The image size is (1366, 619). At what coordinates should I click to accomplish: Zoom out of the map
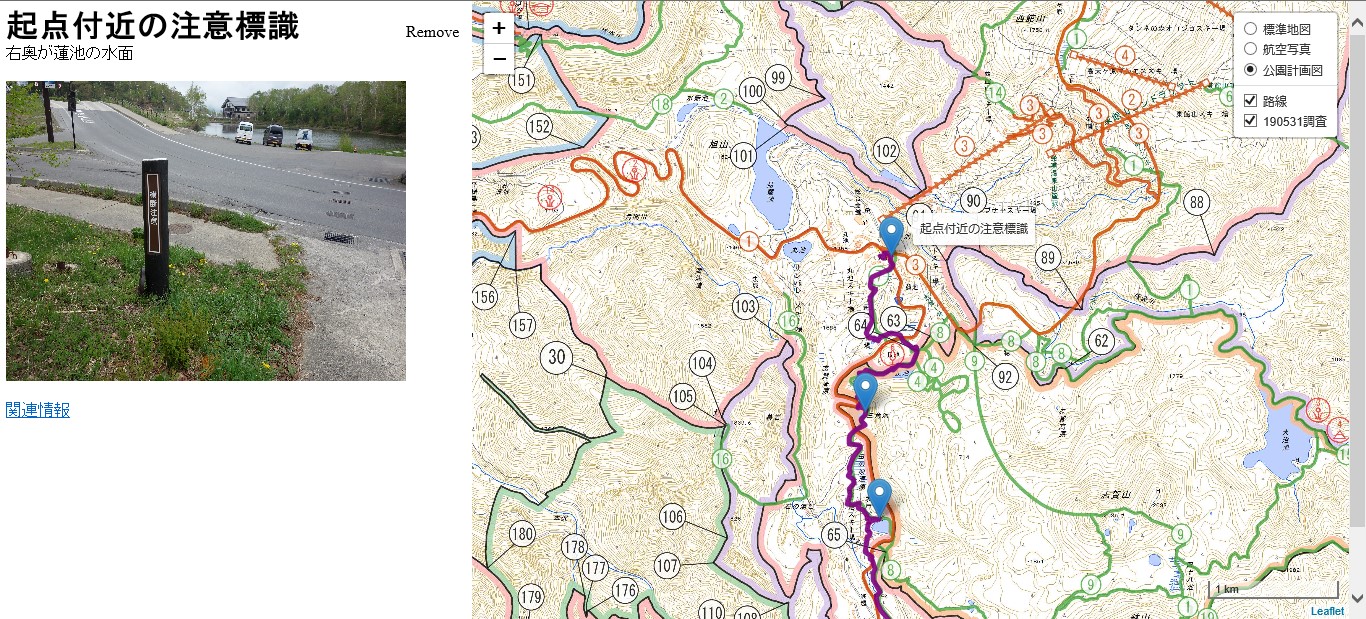[x=499, y=59]
